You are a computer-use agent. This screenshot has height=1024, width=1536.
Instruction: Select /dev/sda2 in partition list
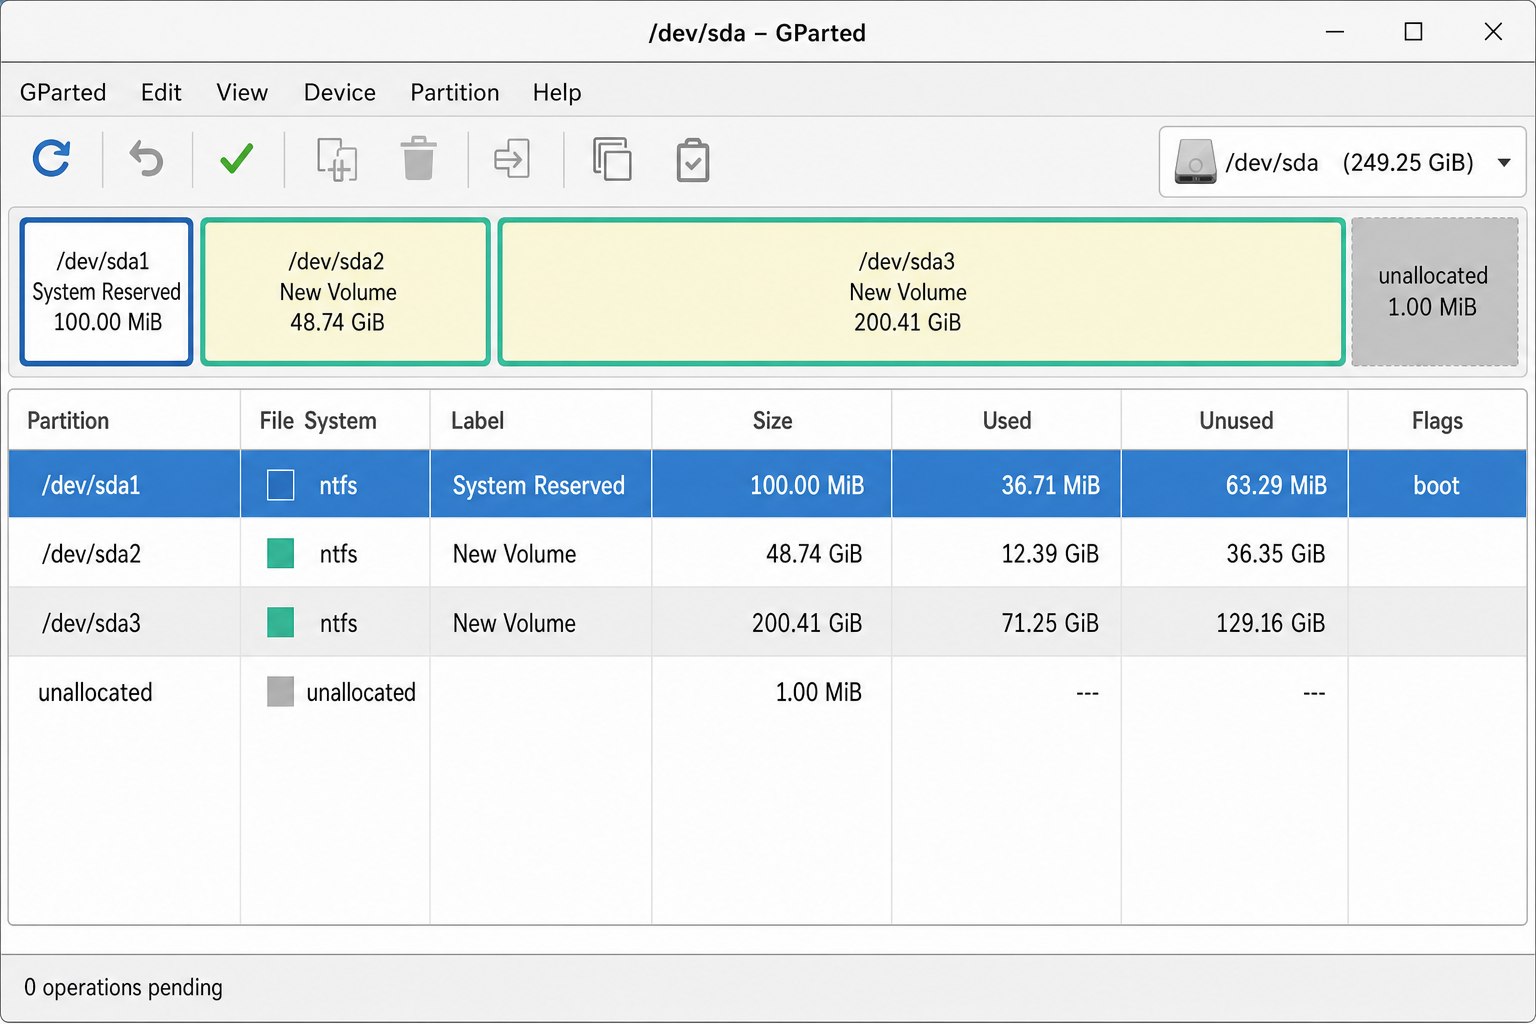click(x=91, y=554)
